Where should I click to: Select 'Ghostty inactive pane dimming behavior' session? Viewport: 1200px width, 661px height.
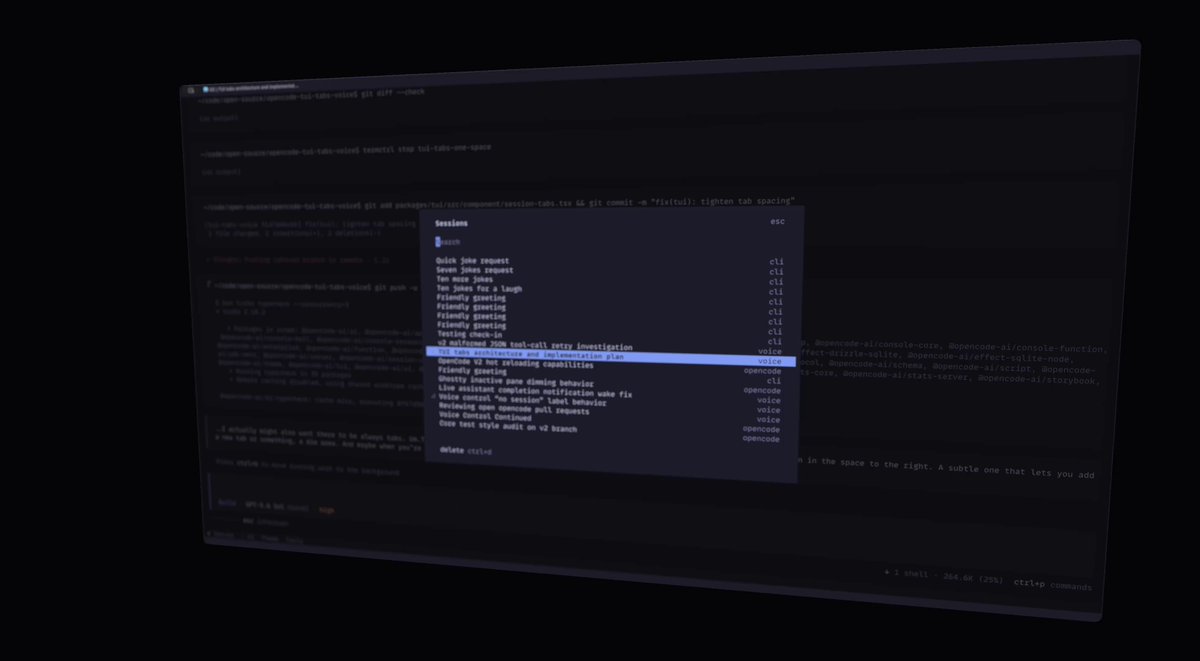coord(610,384)
